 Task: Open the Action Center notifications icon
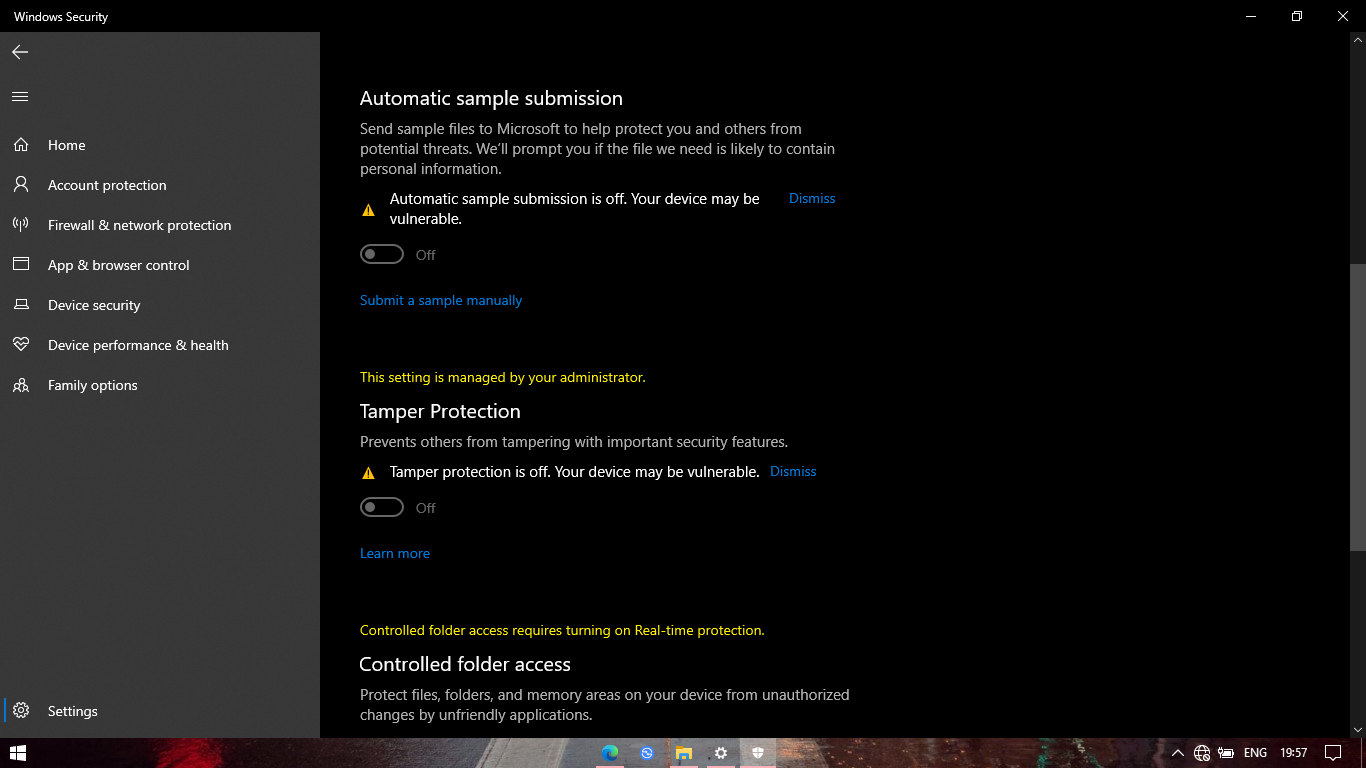(x=1333, y=753)
